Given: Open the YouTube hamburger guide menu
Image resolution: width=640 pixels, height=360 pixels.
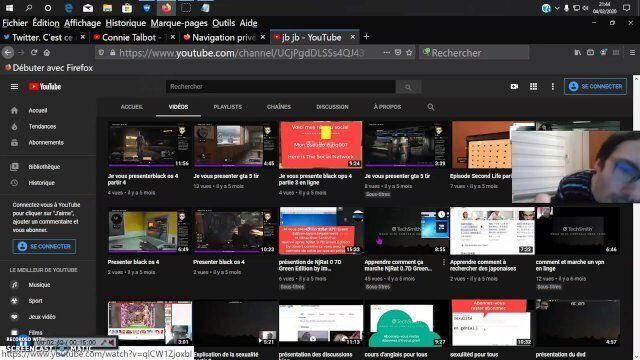Looking at the screenshot, I should click(x=14, y=87).
